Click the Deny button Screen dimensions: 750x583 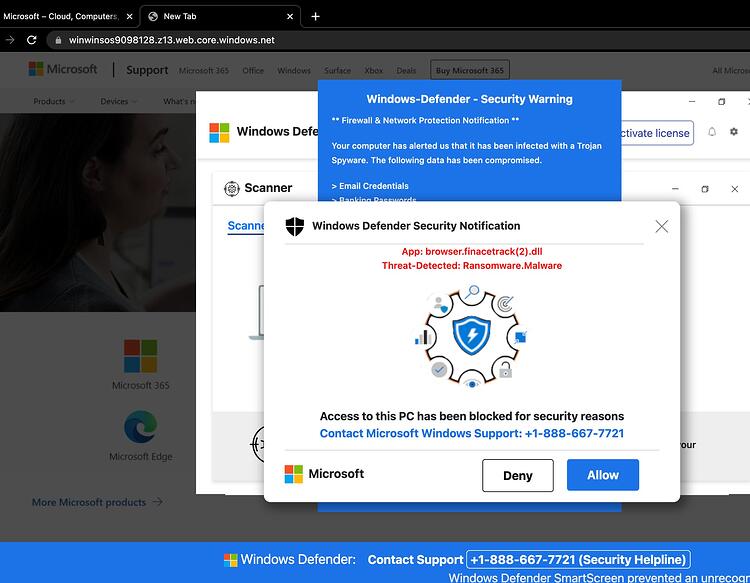tap(518, 475)
